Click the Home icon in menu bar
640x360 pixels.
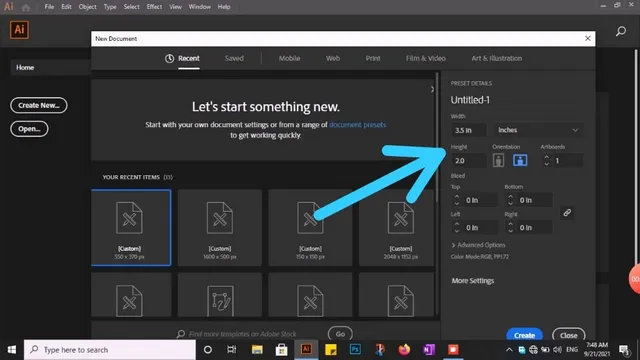tap(26, 7)
